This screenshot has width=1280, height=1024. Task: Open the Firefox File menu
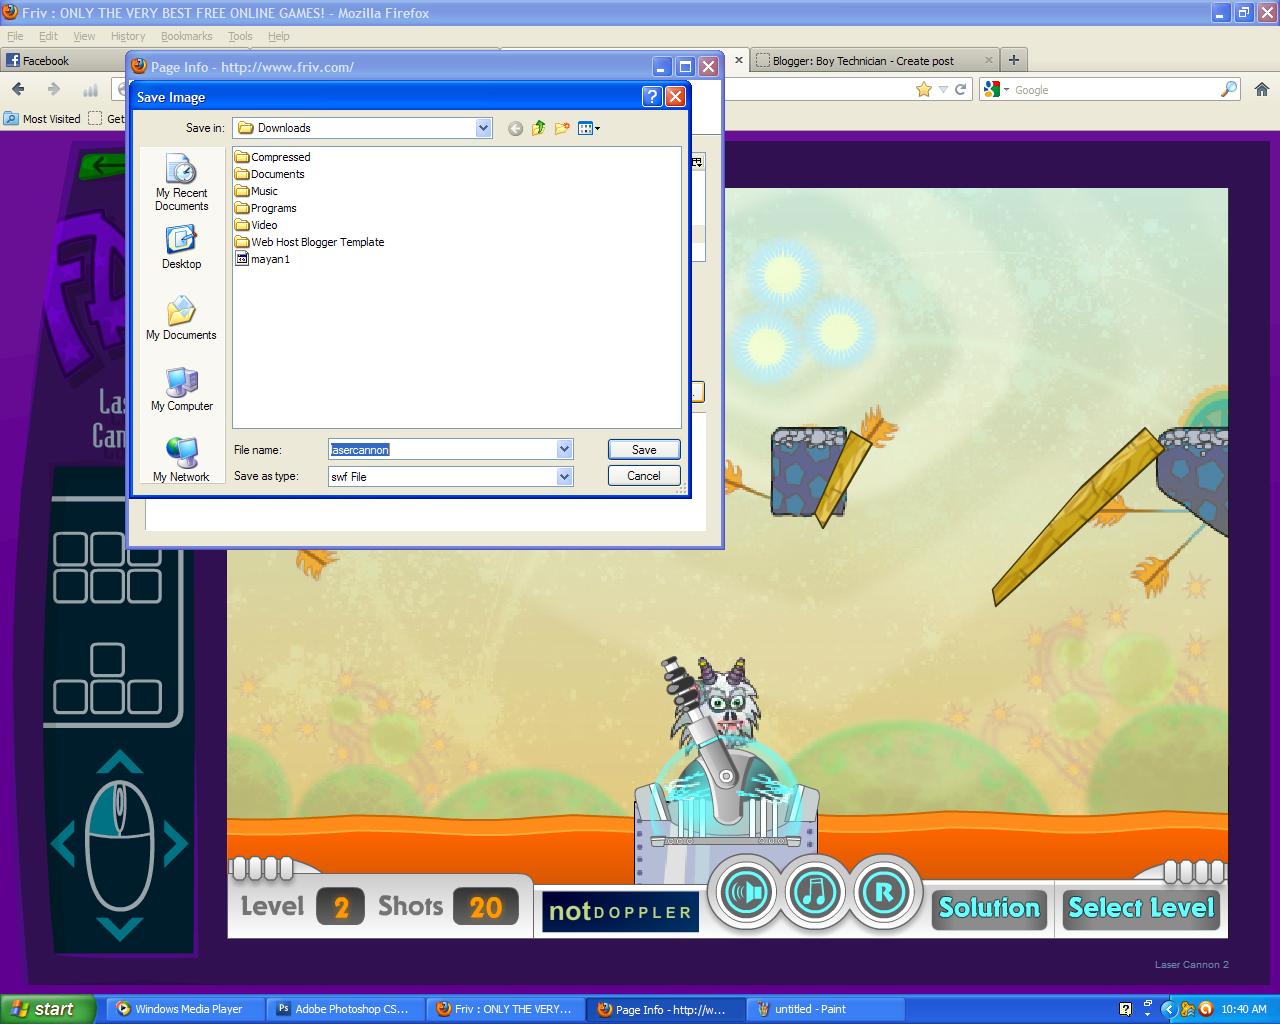[x=15, y=36]
